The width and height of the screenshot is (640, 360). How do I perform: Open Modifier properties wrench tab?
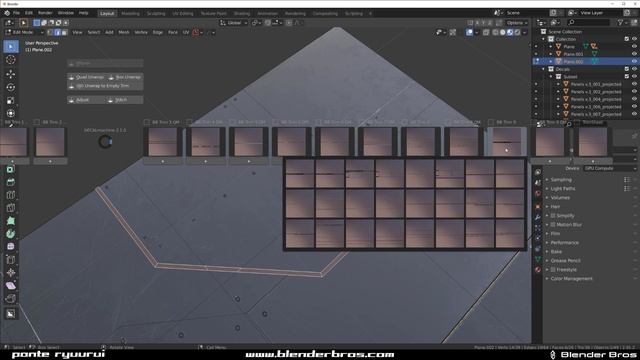click(x=538, y=218)
